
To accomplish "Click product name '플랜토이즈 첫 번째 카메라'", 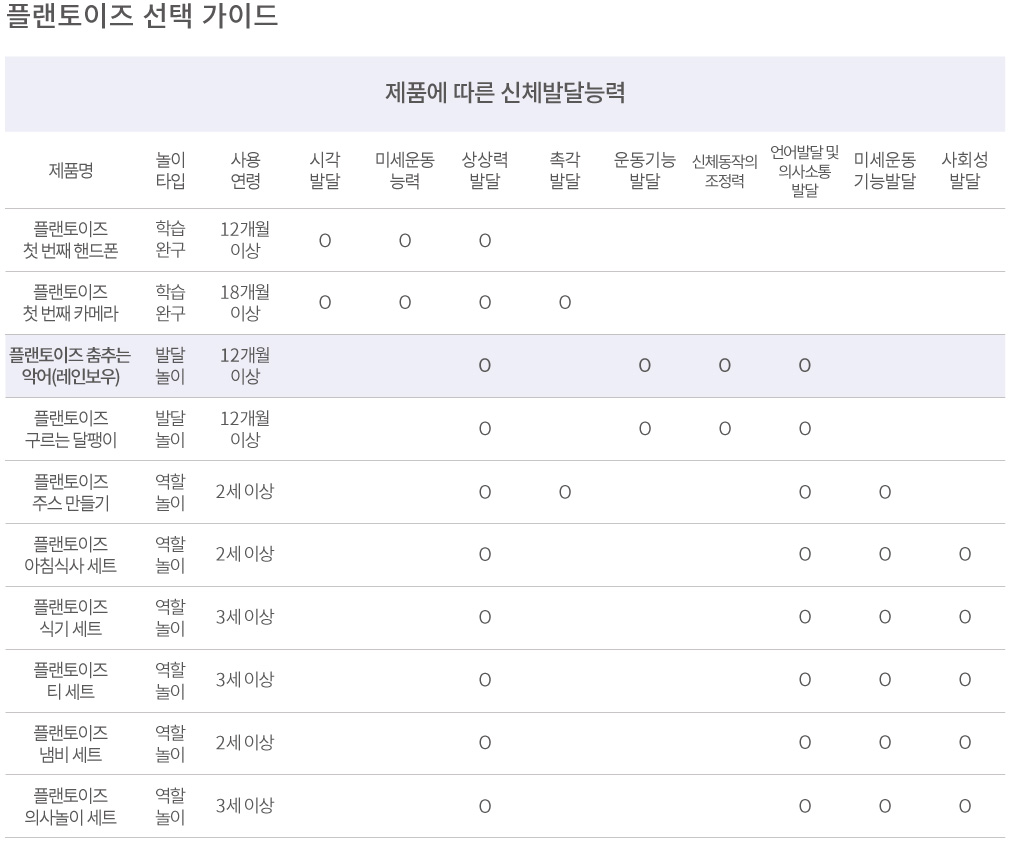I will [71, 303].
